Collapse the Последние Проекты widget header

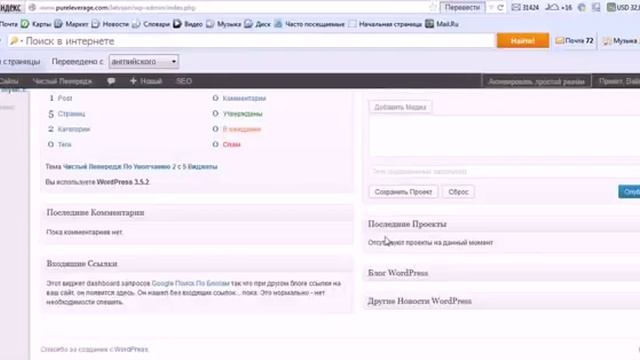[x=502, y=224]
